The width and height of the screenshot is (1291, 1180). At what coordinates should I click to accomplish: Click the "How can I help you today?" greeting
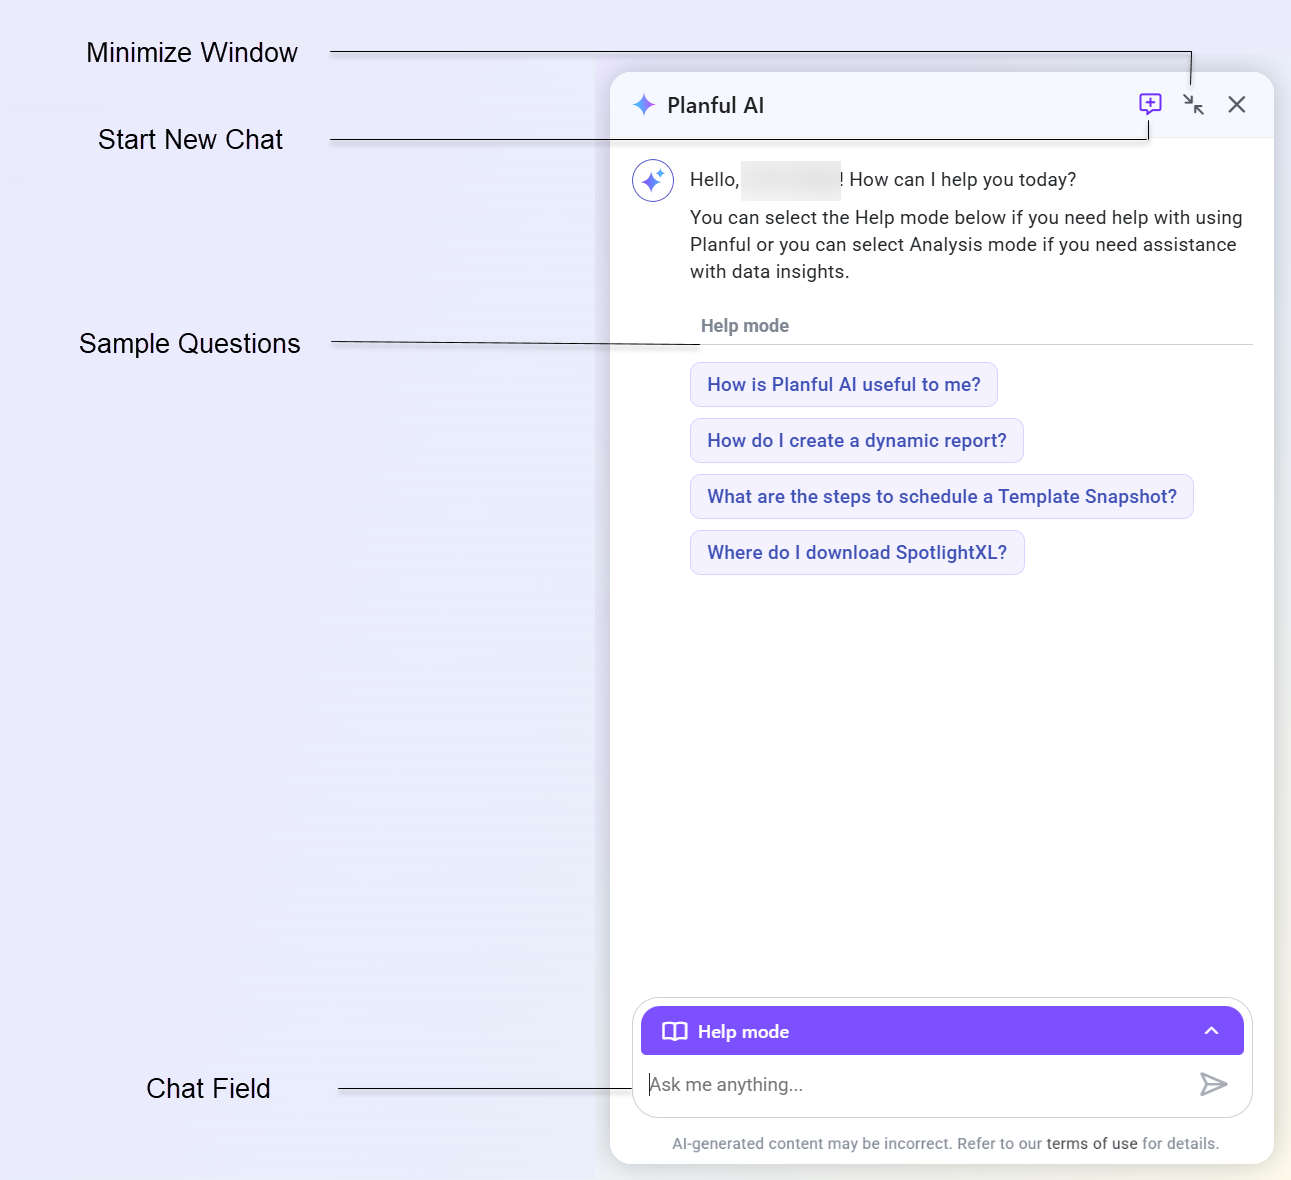[962, 180]
